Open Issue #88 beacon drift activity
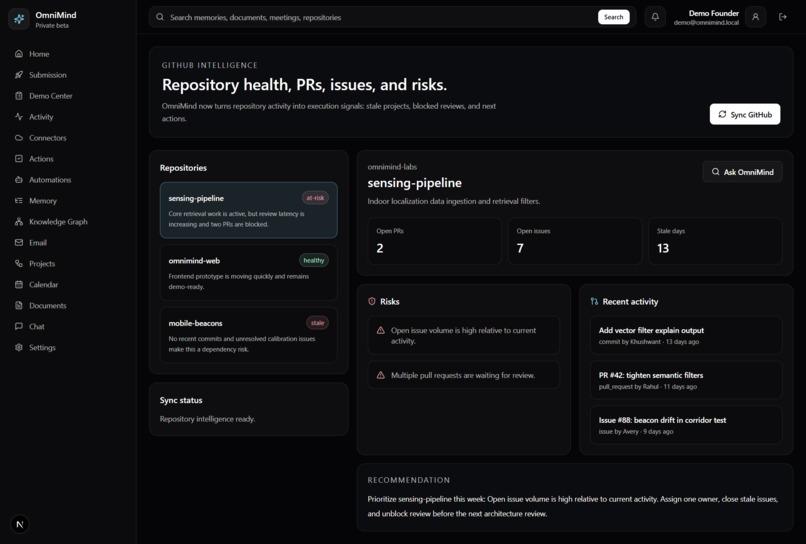The width and height of the screenshot is (806, 544). 686,425
